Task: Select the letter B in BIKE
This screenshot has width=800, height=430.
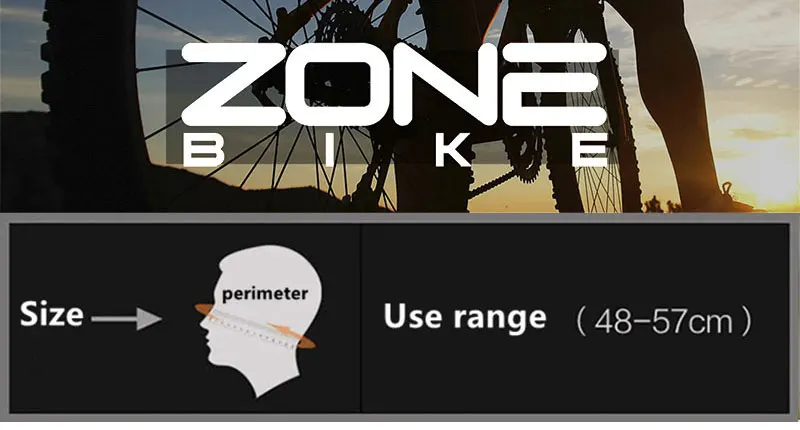Action: click(203, 150)
